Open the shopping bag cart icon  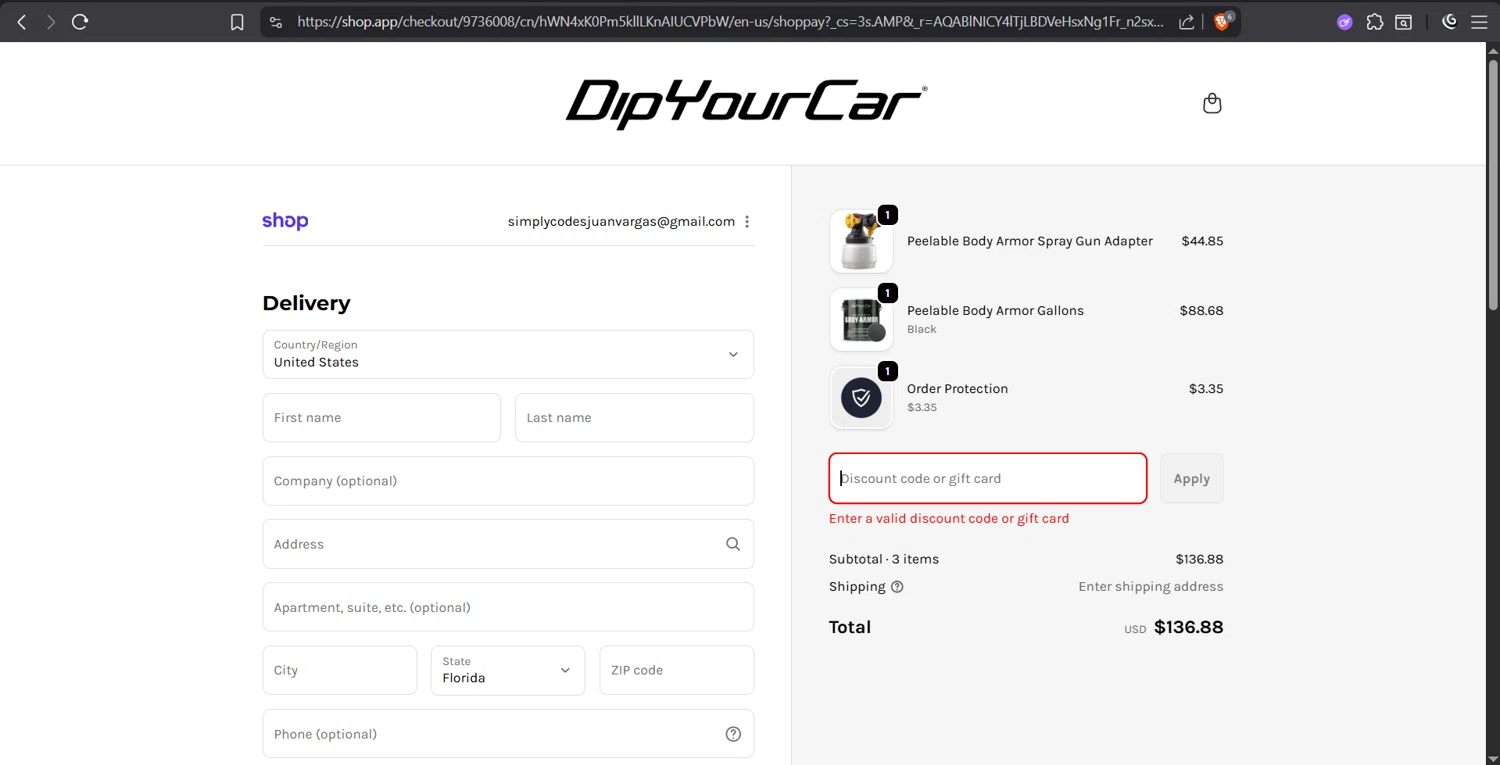[1212, 103]
